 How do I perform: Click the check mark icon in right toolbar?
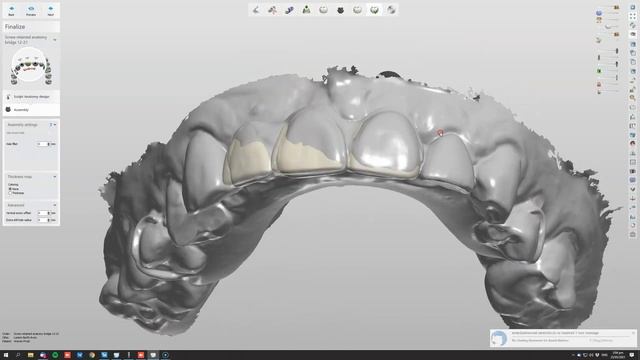click(x=633, y=189)
